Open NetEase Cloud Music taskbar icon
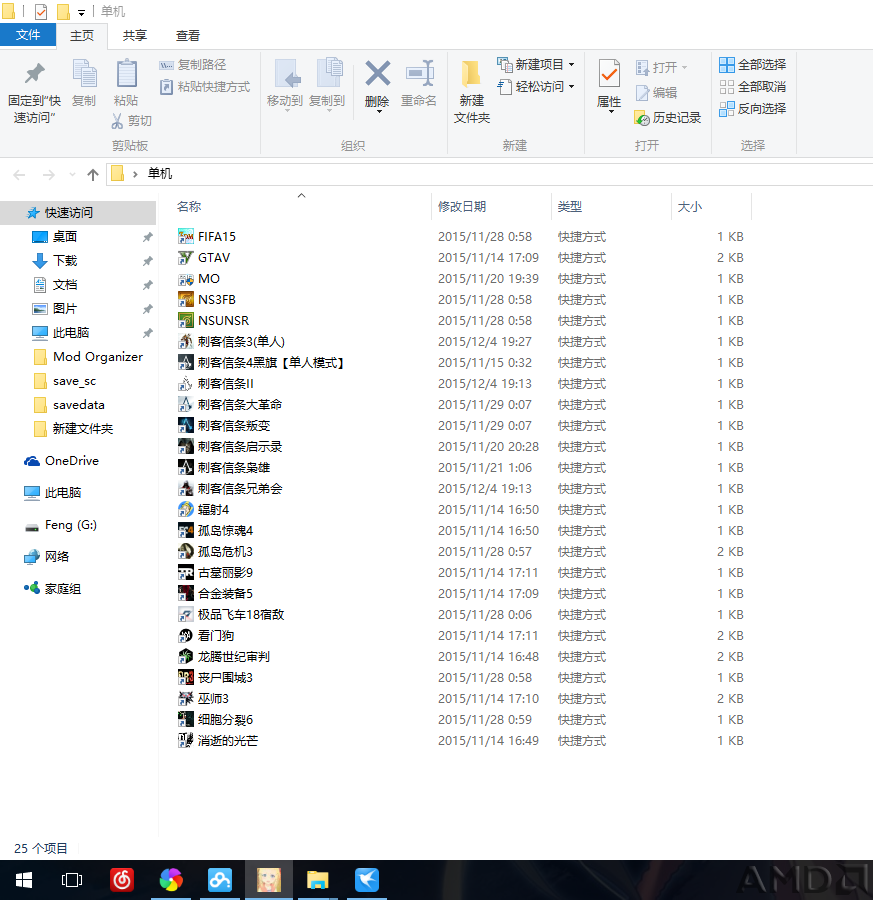This screenshot has width=873, height=900. click(x=122, y=880)
